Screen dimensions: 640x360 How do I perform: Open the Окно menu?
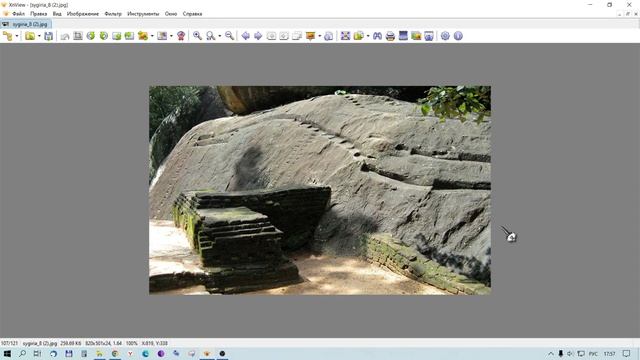[171, 14]
